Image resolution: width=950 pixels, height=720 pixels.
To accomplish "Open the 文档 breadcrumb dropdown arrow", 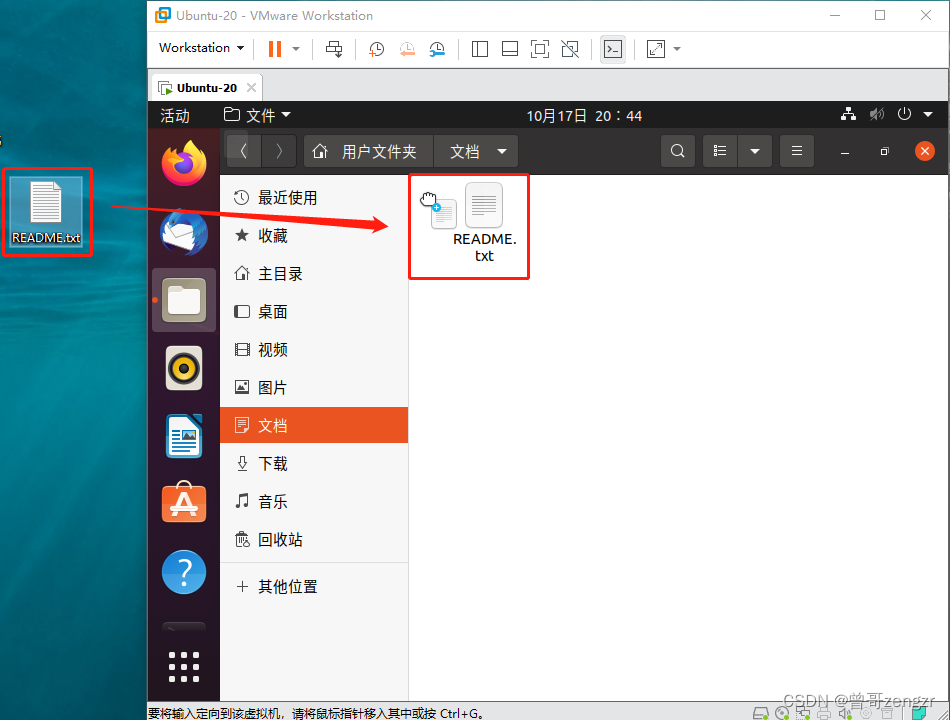I will coord(500,151).
